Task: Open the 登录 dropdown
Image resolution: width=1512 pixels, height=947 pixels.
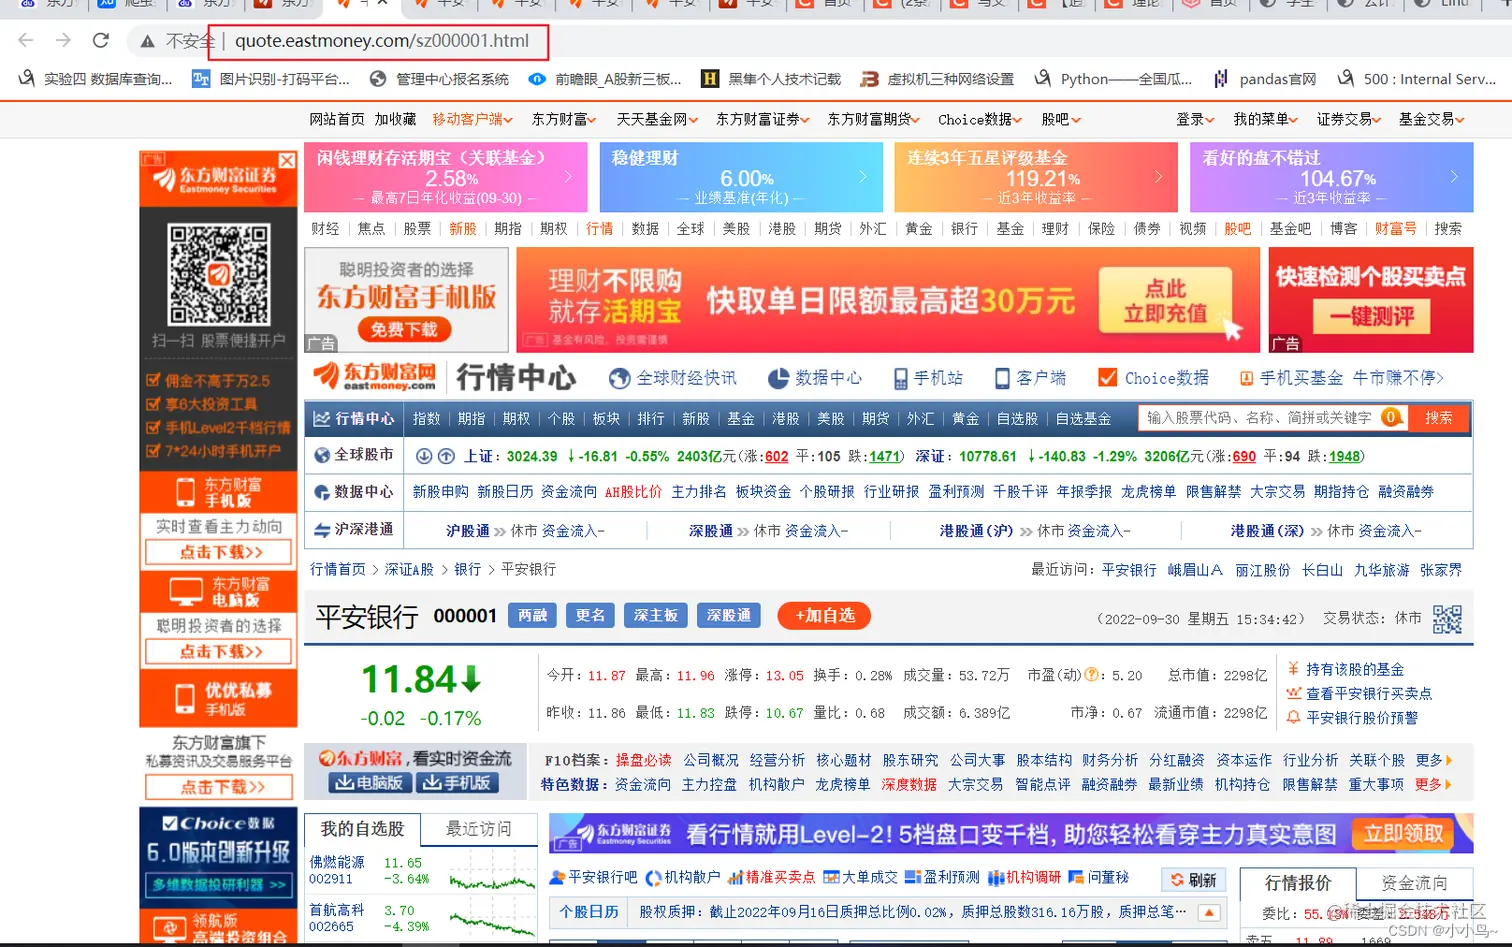Action: [1195, 119]
